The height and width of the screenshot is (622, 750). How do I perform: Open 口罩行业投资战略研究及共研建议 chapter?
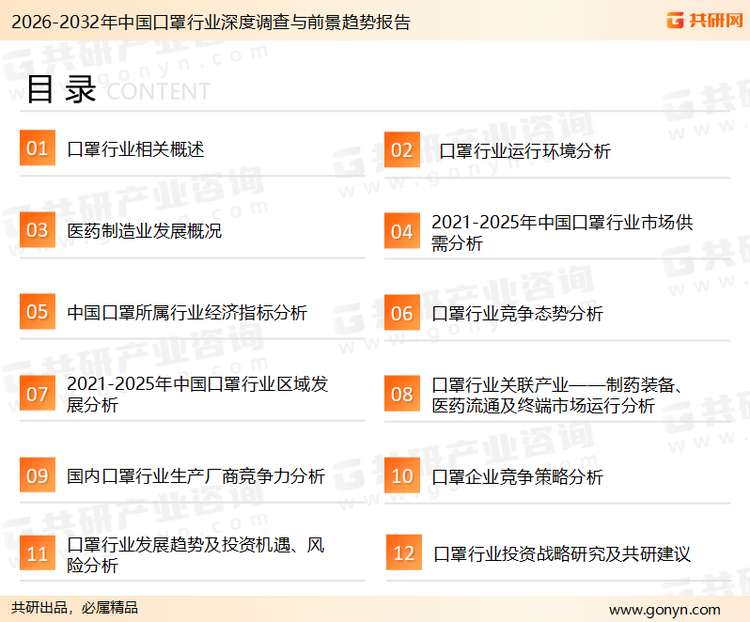tap(562, 554)
